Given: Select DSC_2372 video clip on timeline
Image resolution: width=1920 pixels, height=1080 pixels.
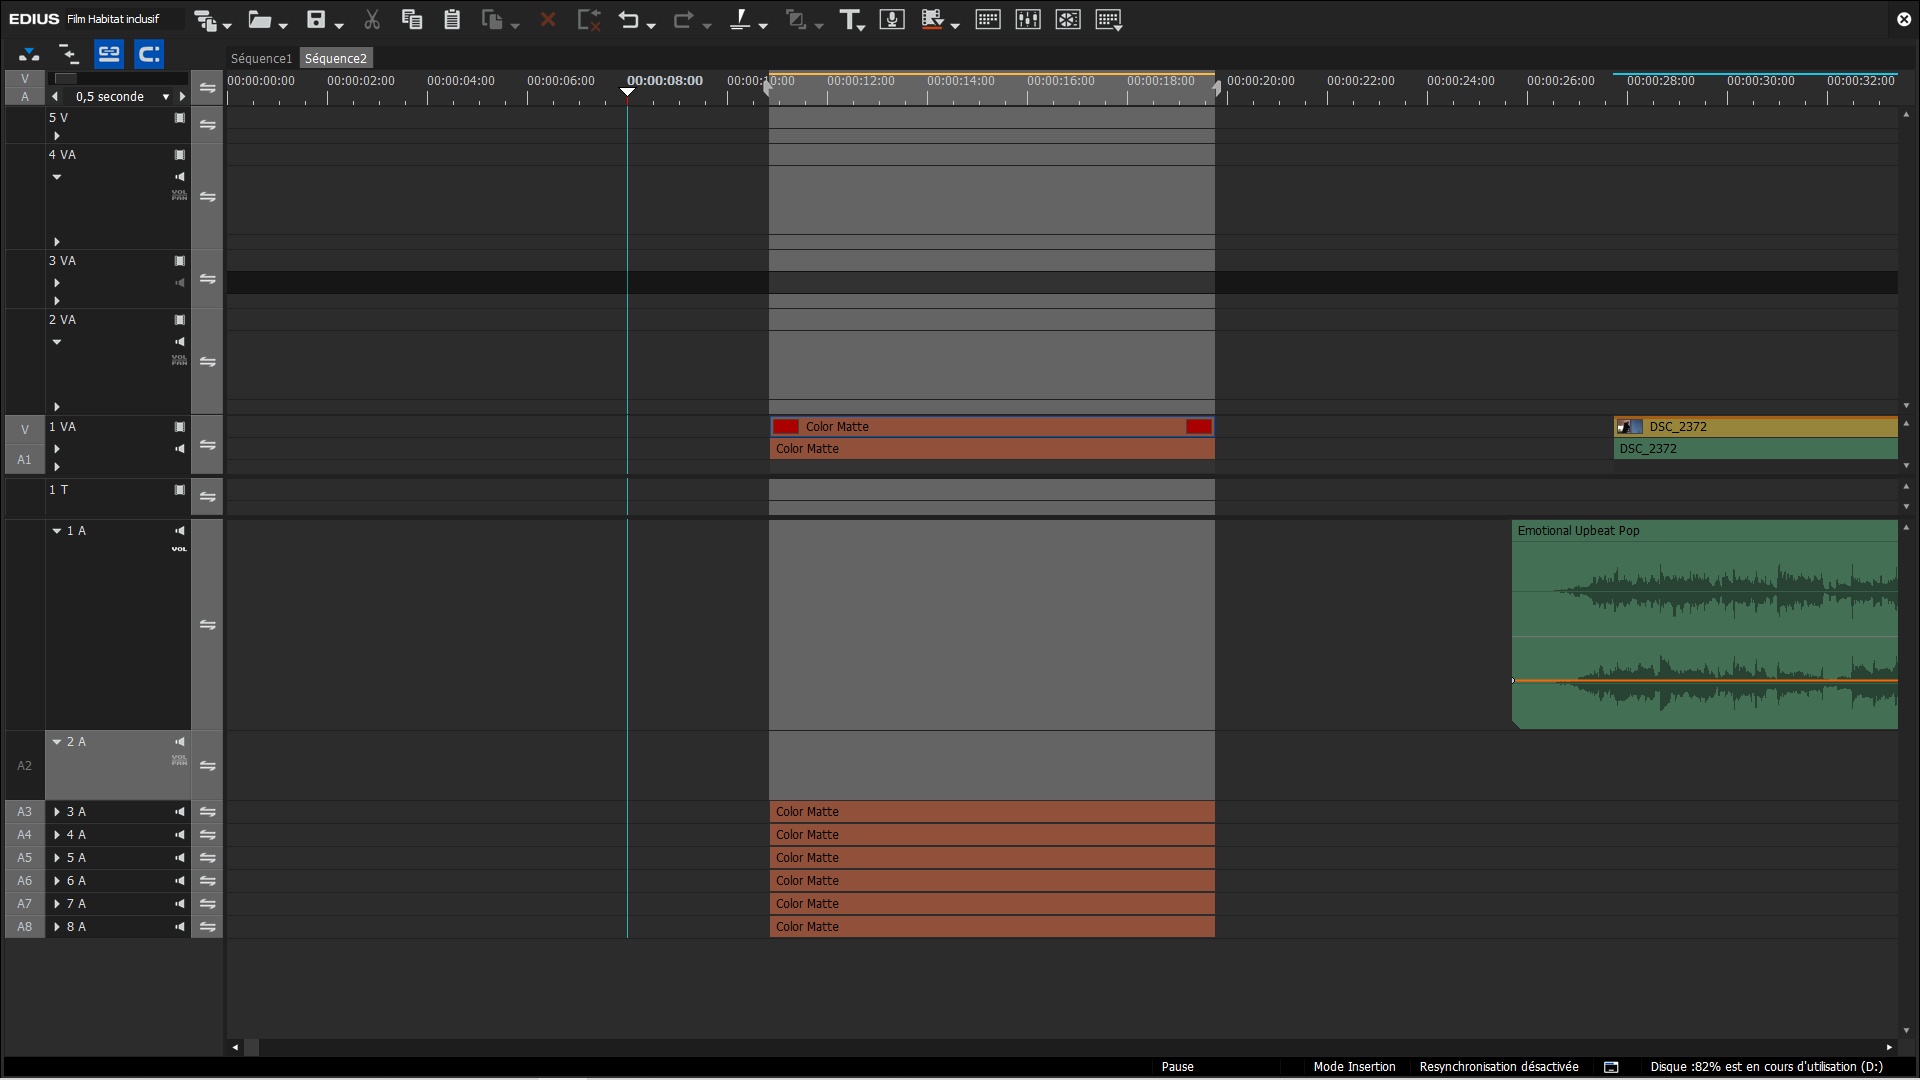Looking at the screenshot, I should click(1756, 427).
